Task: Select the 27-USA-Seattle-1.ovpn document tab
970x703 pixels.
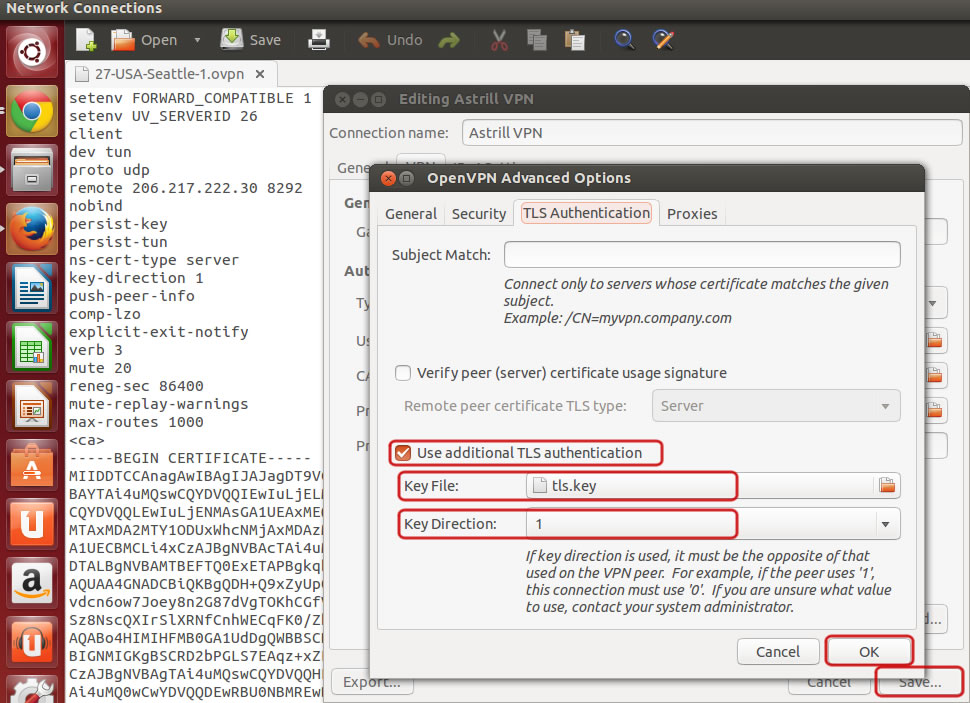Action: (170, 74)
